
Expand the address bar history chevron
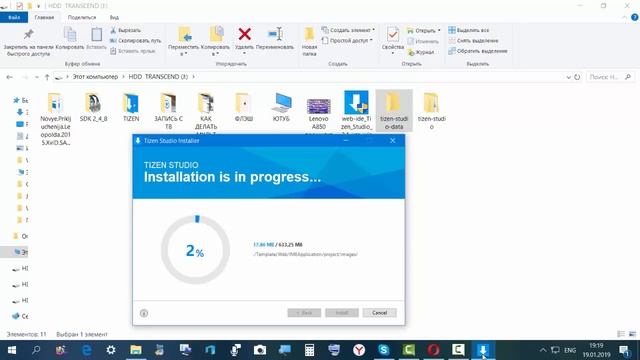click(568, 77)
